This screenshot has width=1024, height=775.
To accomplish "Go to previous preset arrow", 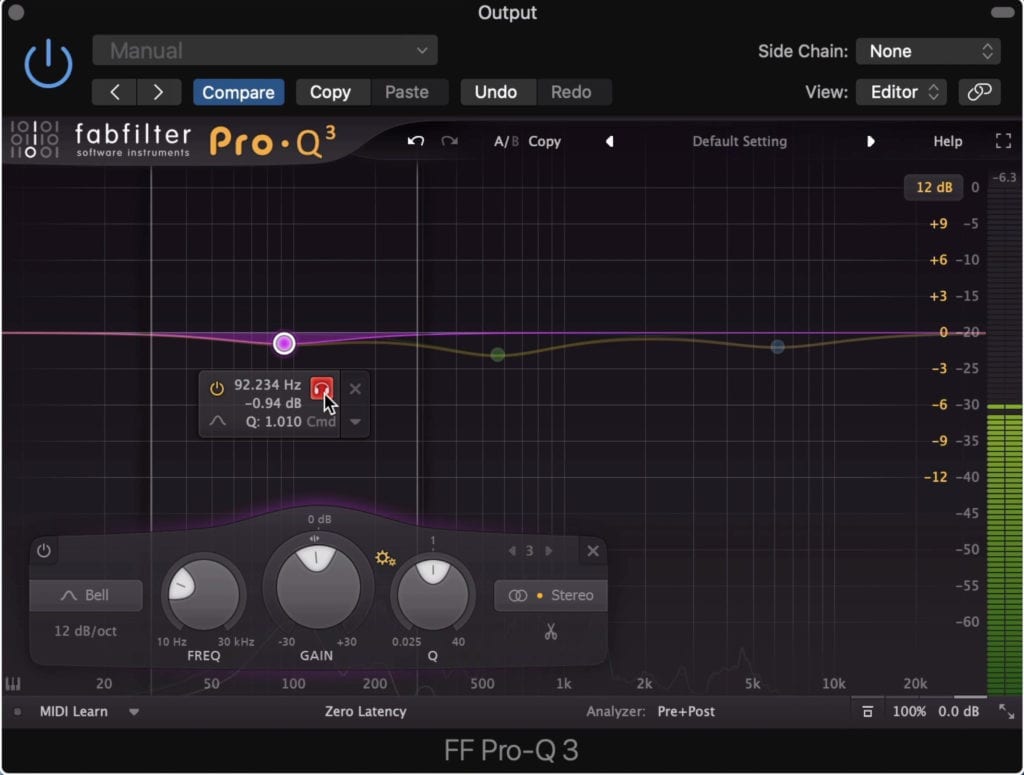I will tap(114, 92).
